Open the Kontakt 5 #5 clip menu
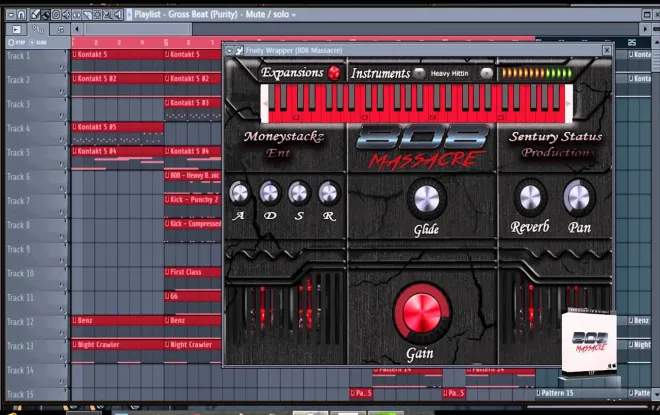This screenshot has height=415, width=660. pos(75,127)
